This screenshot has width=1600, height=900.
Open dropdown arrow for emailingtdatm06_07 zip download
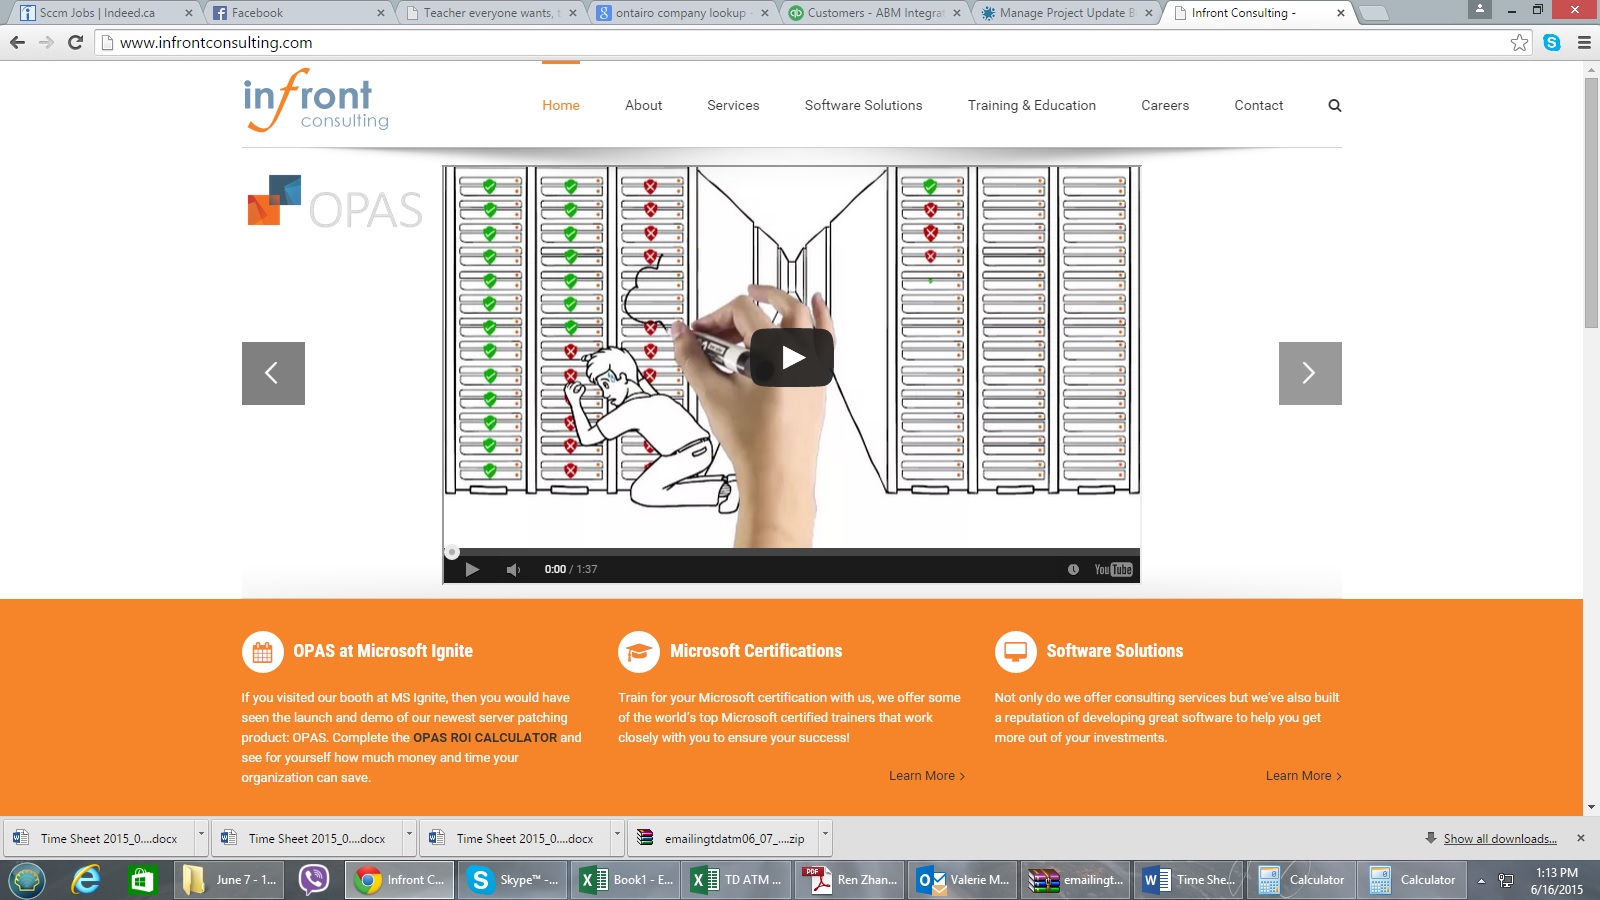coord(825,838)
